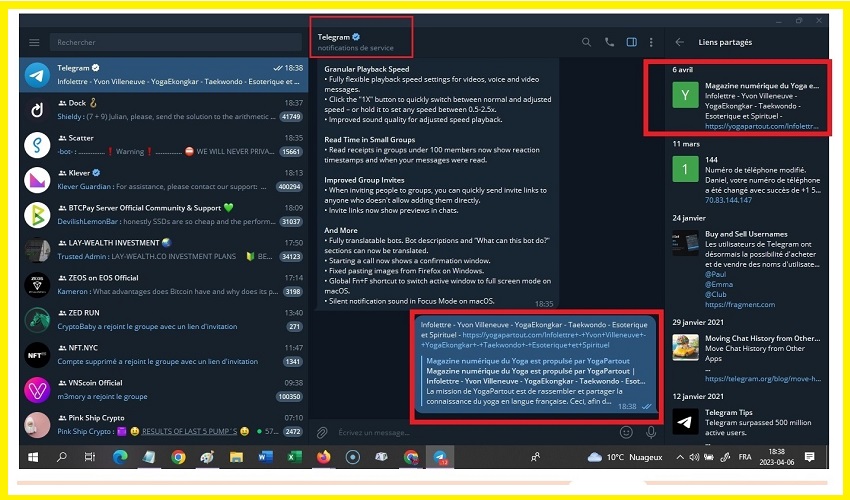Click the message input box
This screenshot has height=500, width=850.
470,432
